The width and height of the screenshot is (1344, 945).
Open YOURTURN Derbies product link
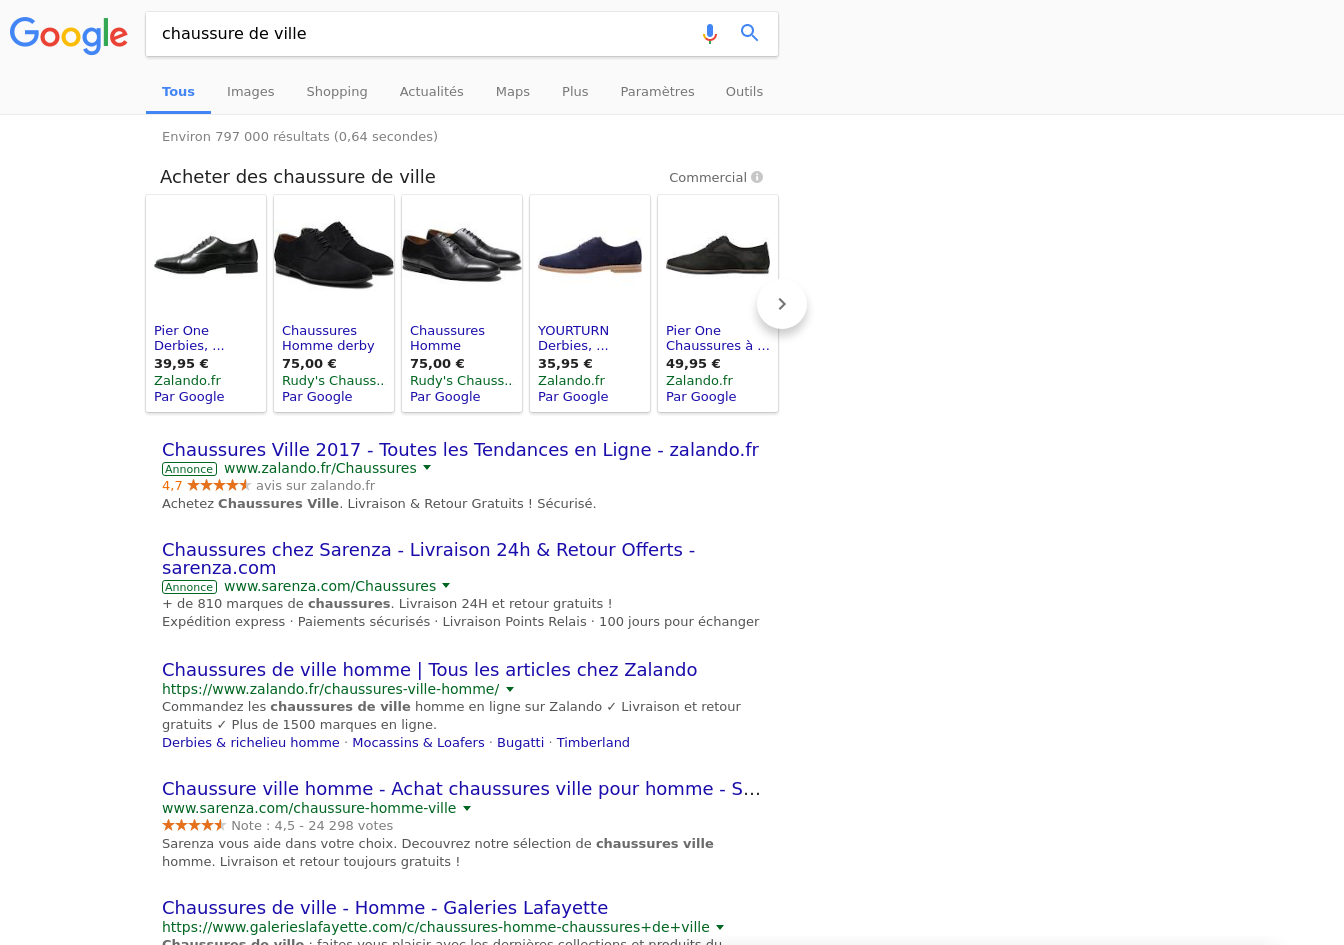point(573,338)
